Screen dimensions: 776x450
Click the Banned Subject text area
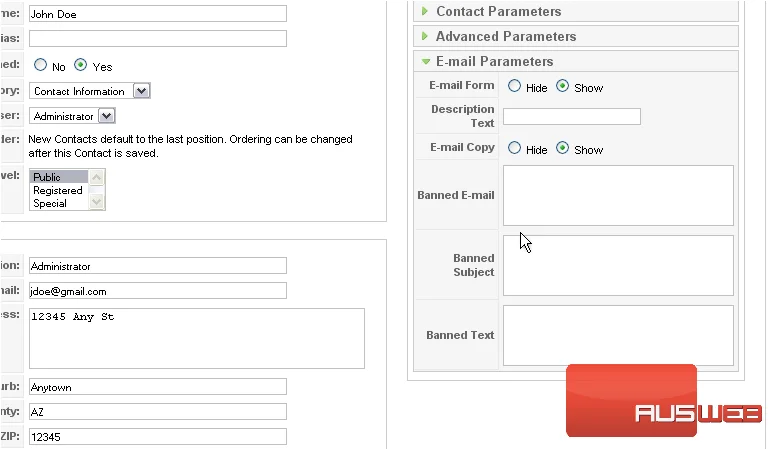tap(618, 265)
